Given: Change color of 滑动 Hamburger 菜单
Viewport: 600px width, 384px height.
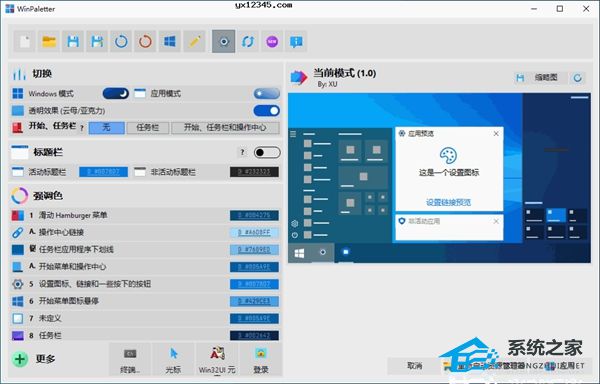Looking at the screenshot, I should [x=254, y=215].
